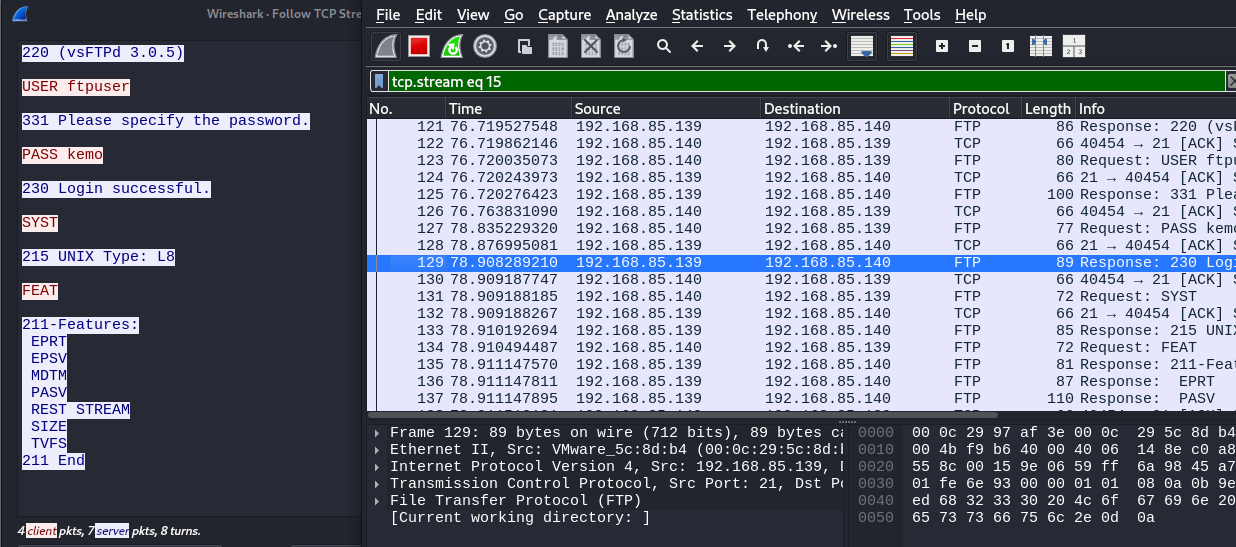The image size is (1236, 547).
Task: Click the go to first packet icon
Action: pyautogui.click(x=796, y=46)
